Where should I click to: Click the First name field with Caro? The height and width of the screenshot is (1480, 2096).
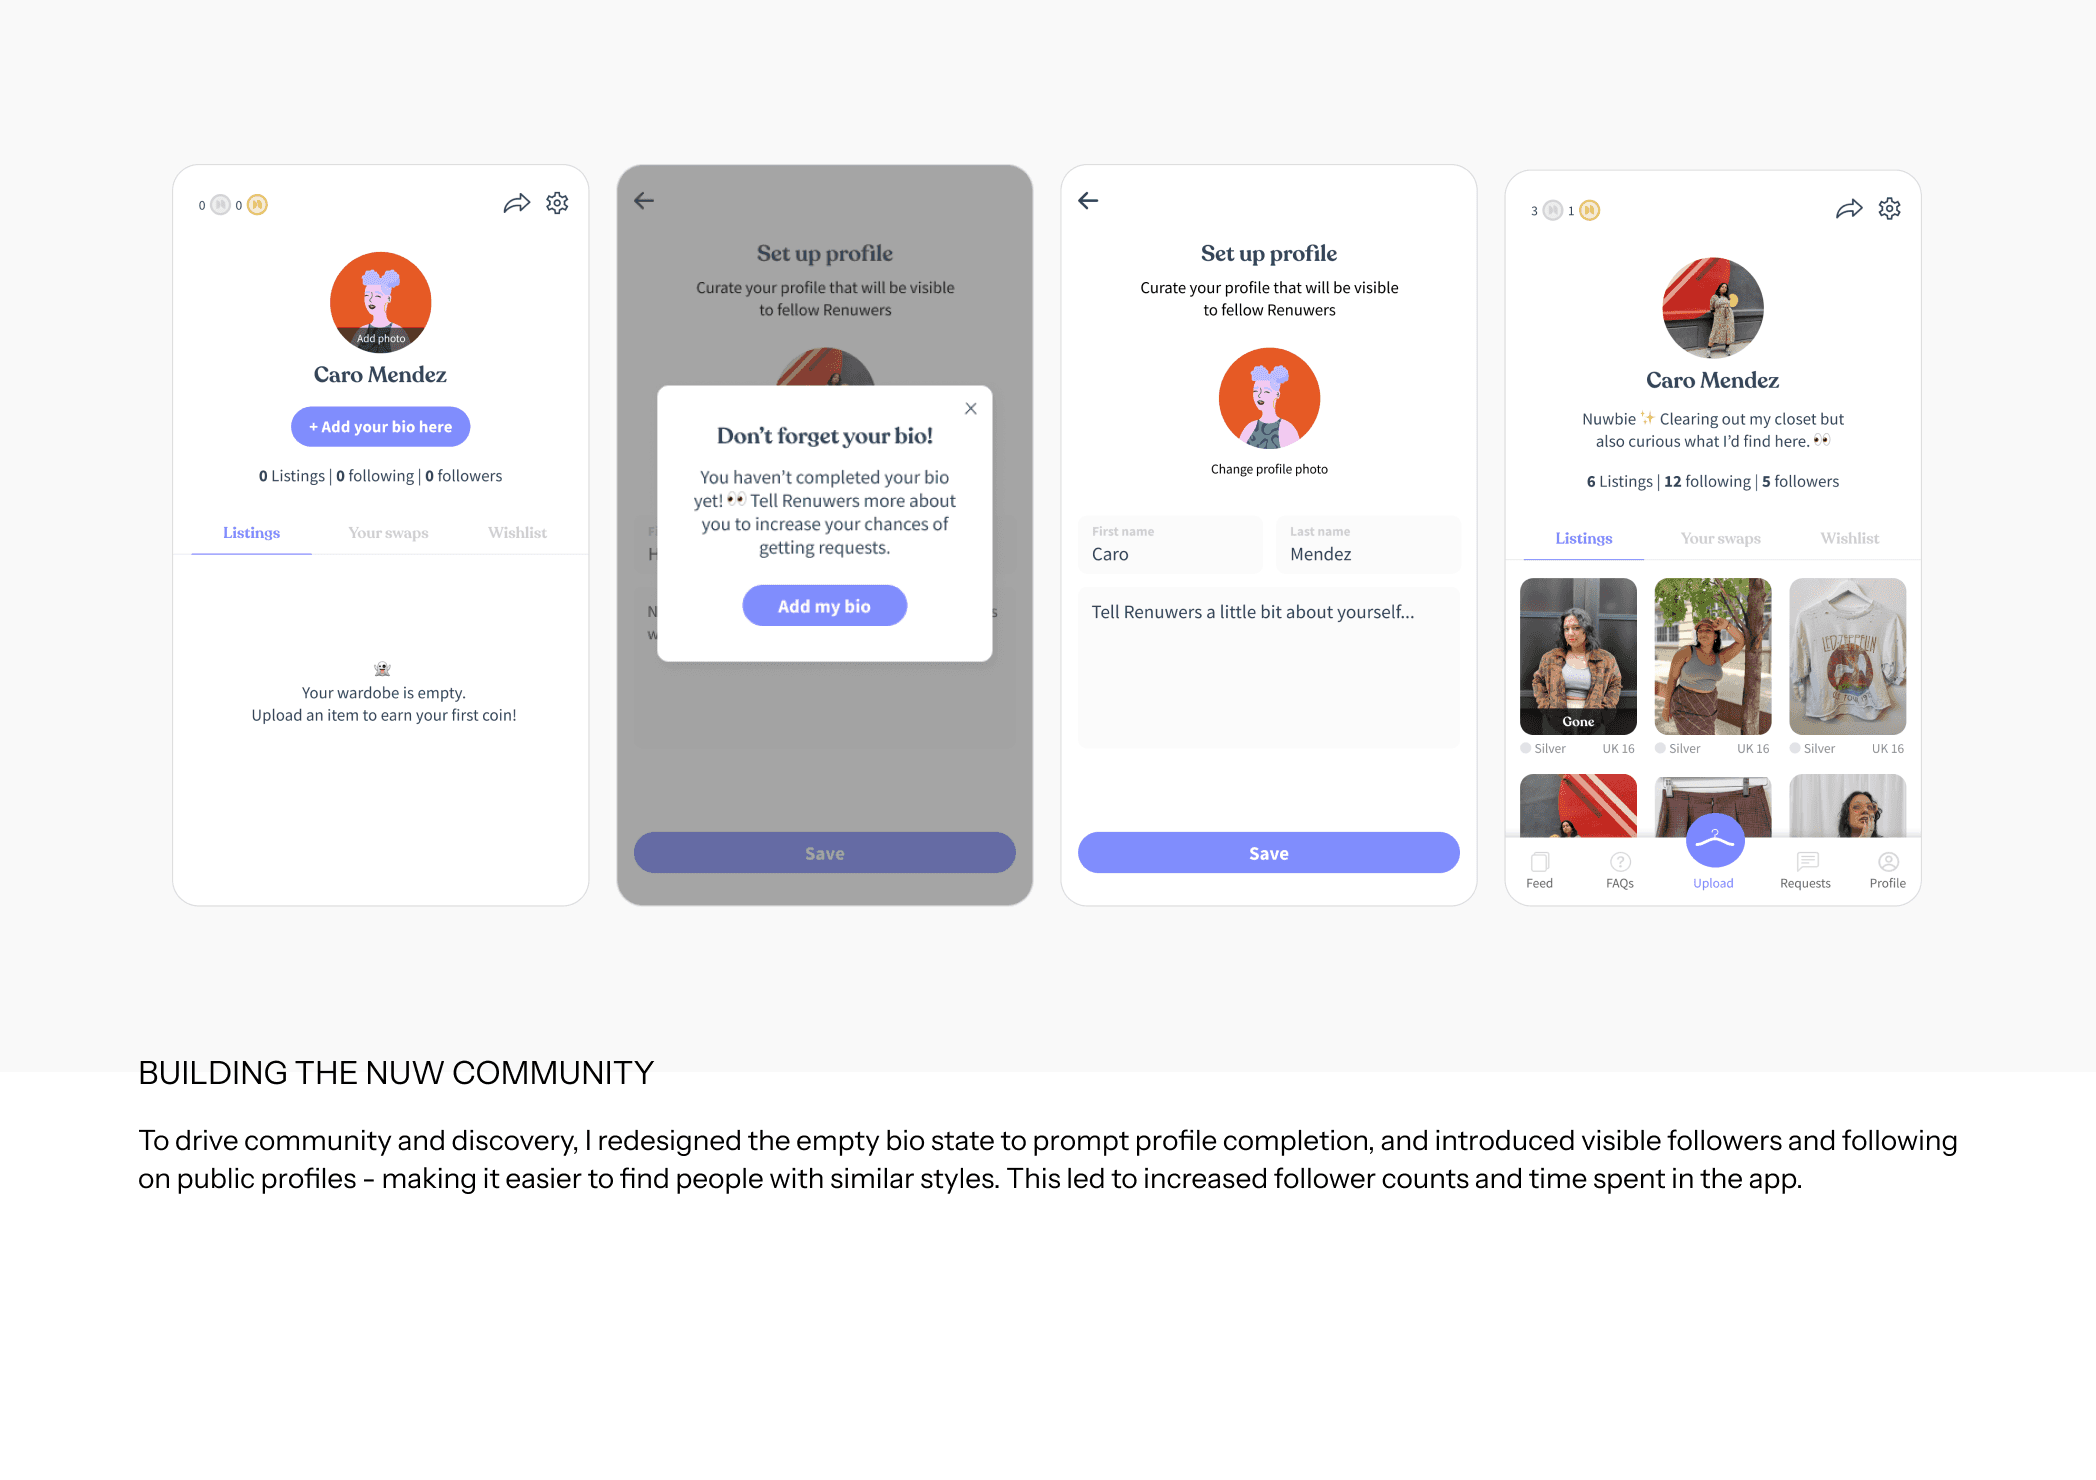(x=1170, y=544)
